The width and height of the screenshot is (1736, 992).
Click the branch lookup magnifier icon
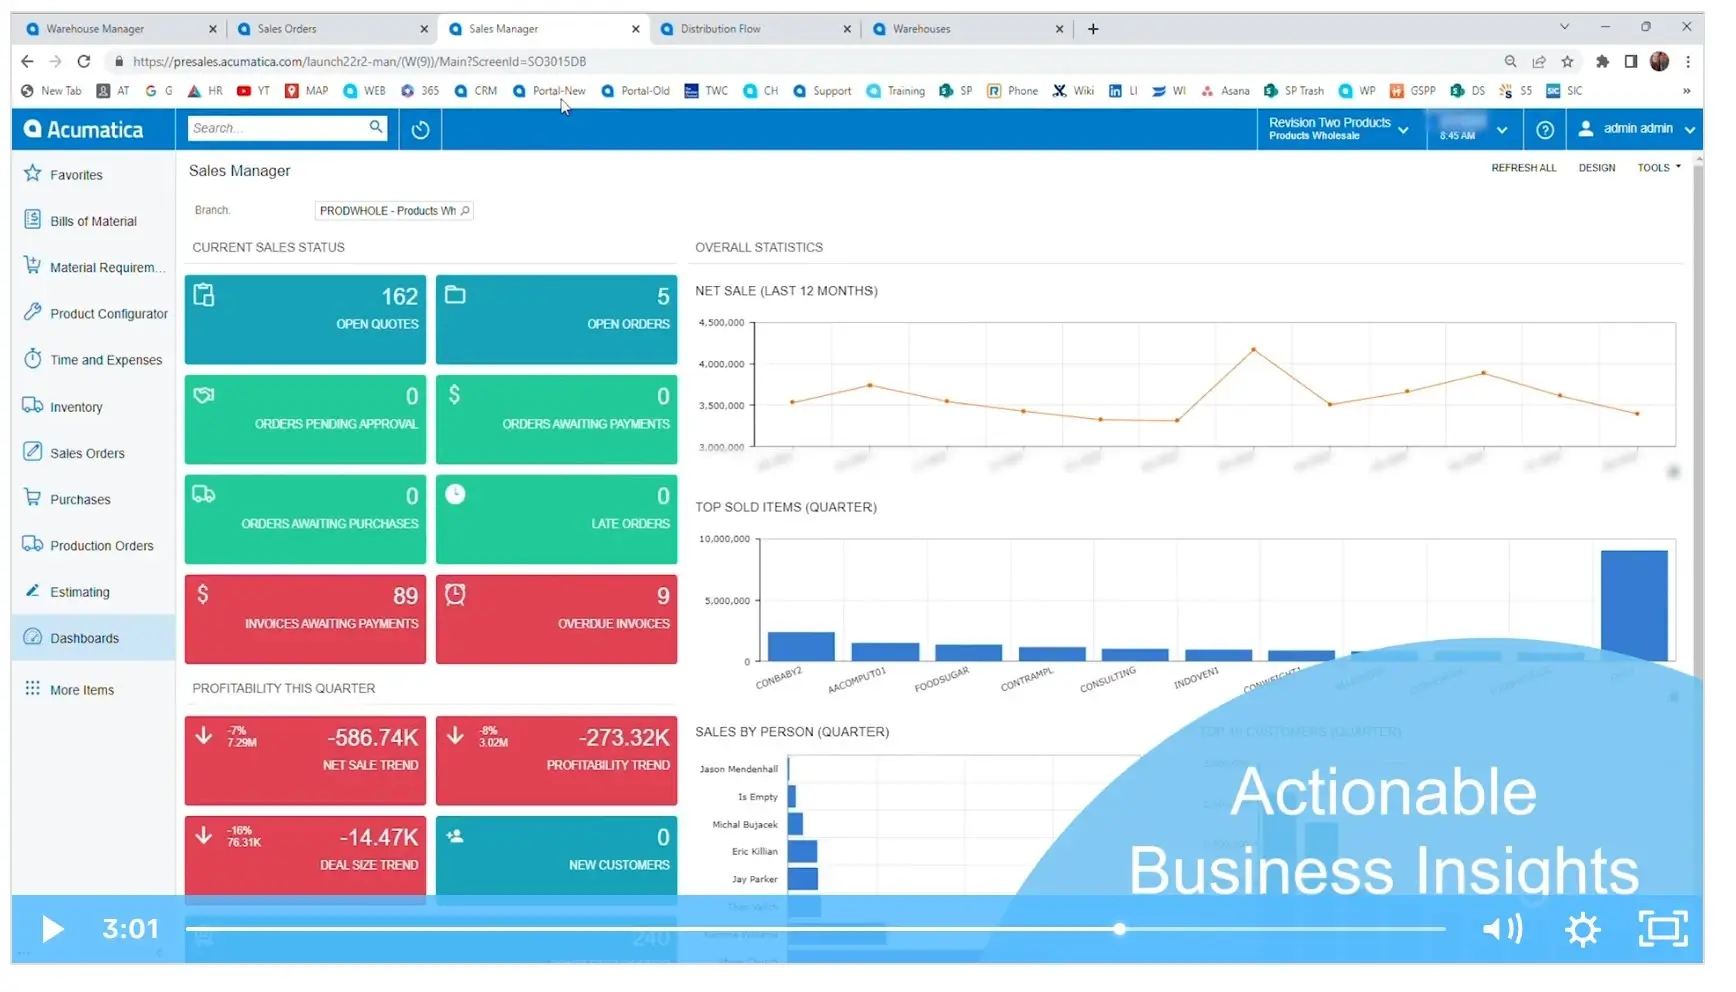point(465,211)
